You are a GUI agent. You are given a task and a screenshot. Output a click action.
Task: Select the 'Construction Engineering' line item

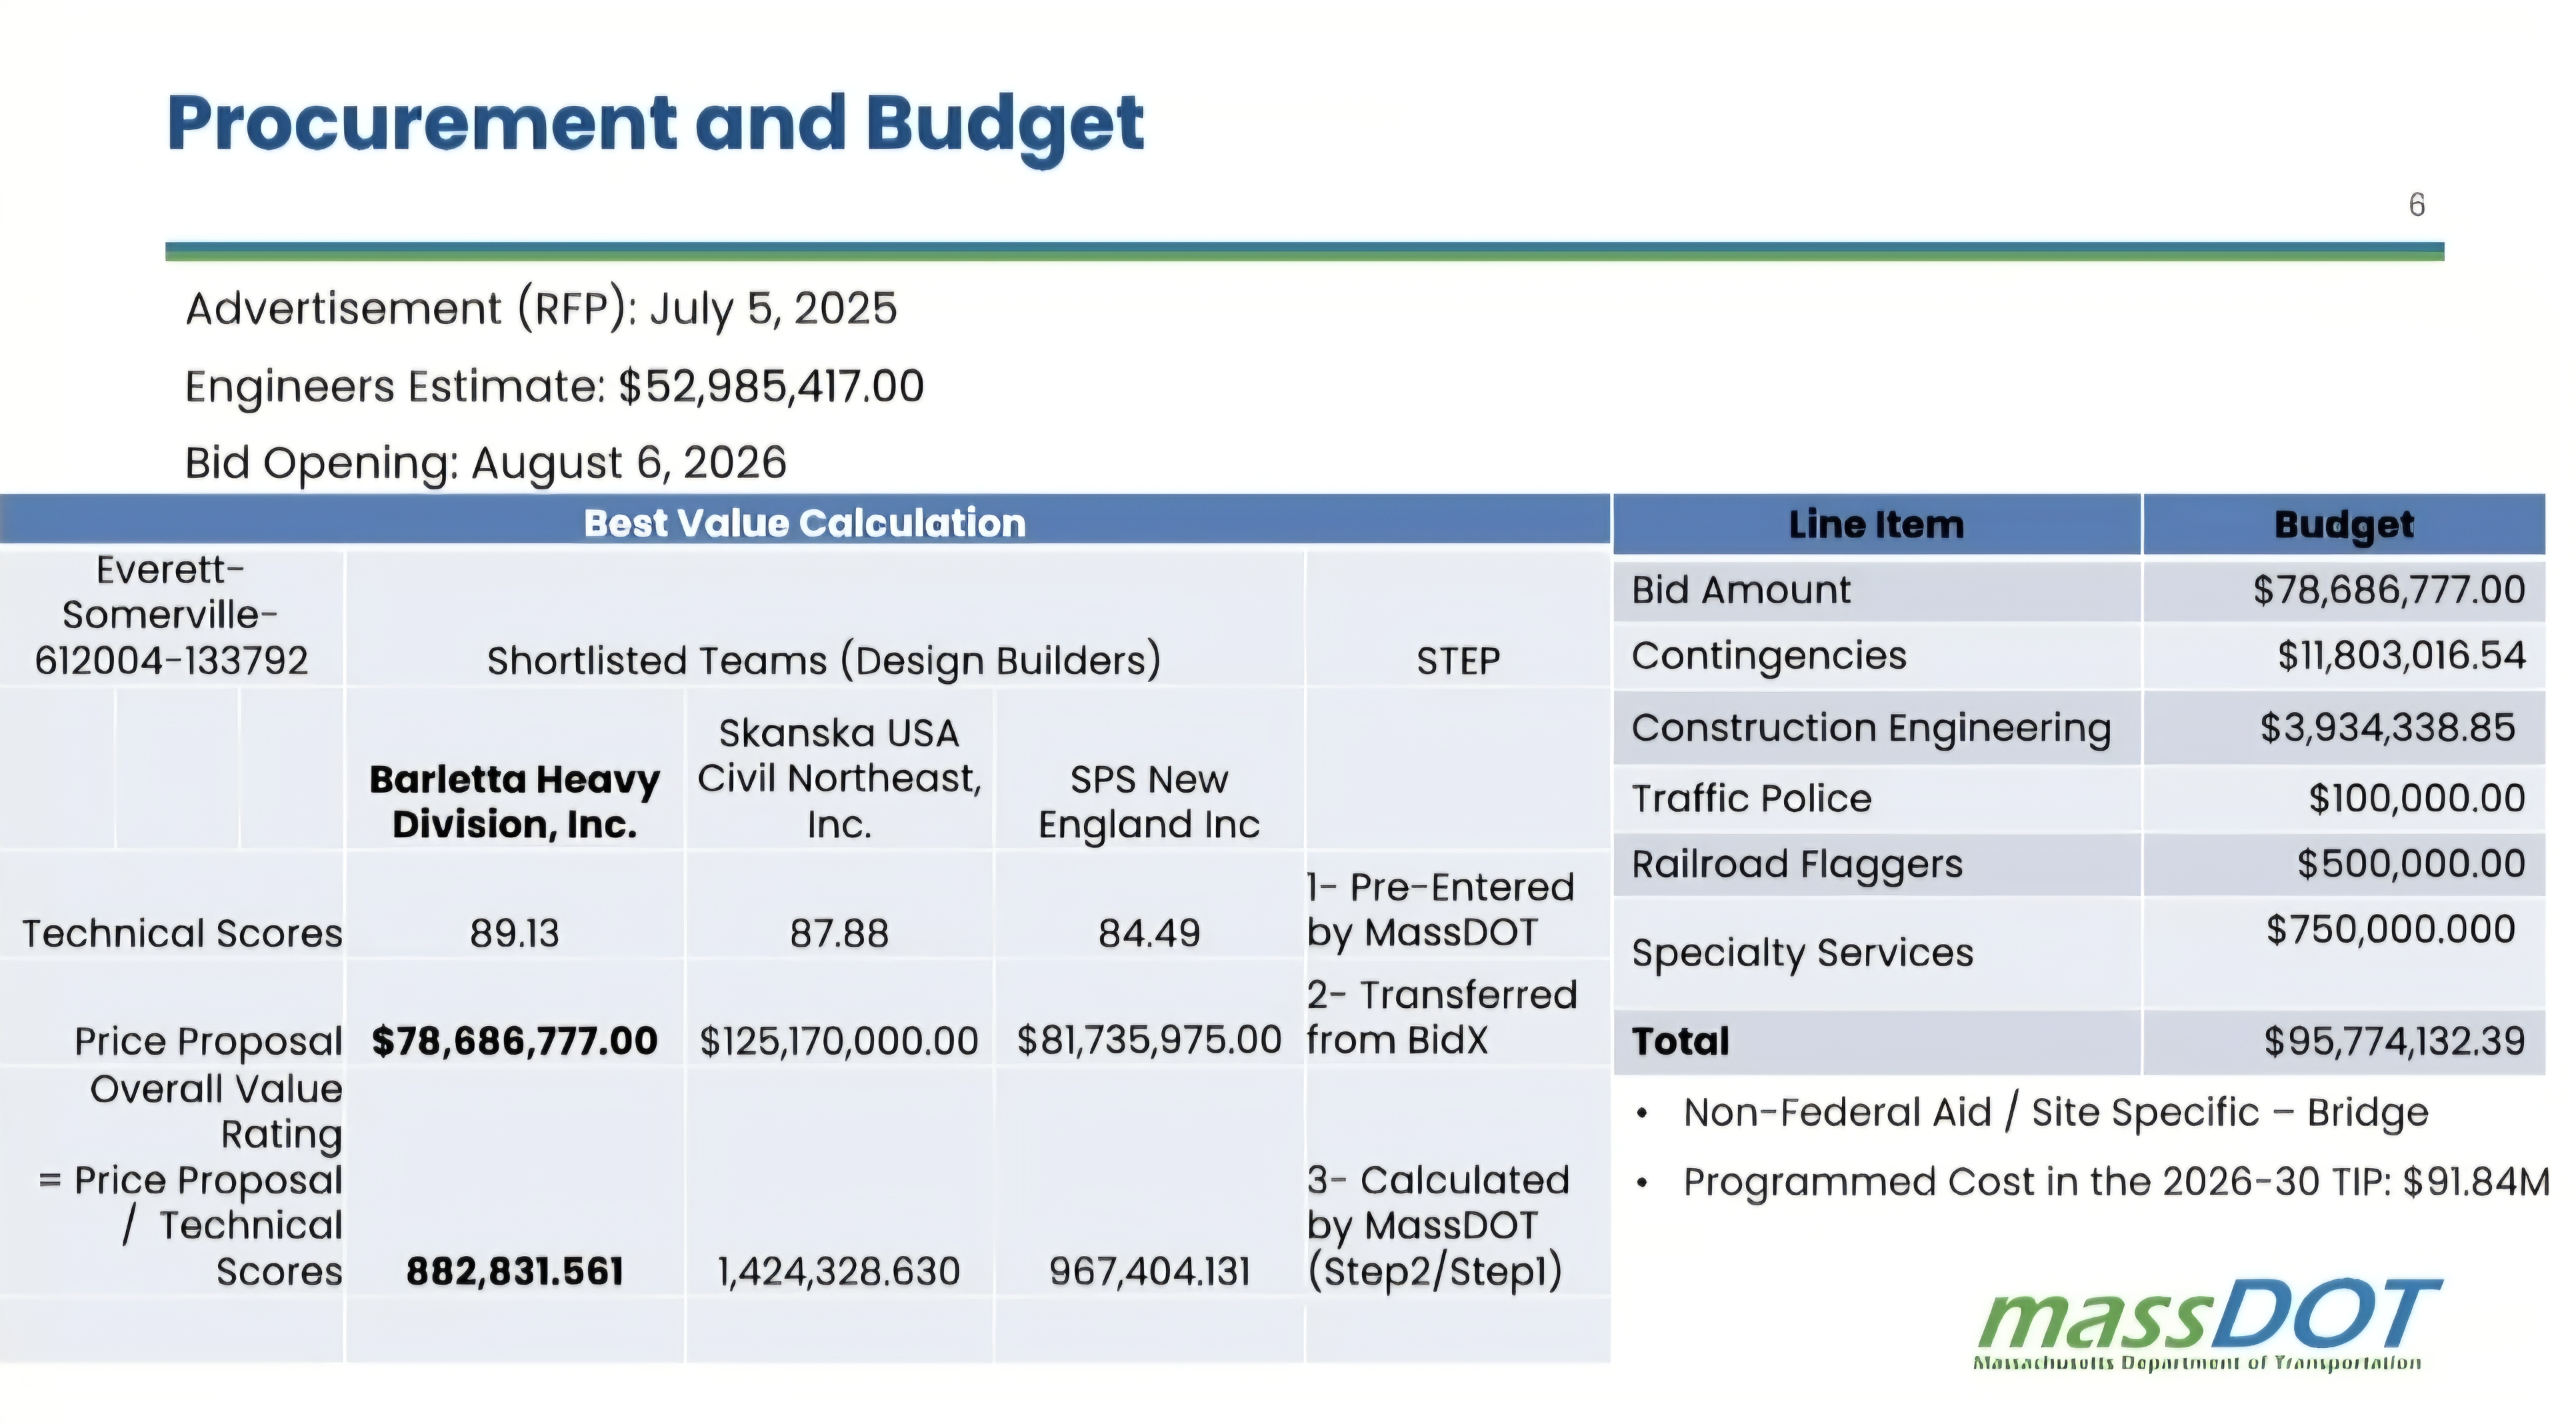(1871, 729)
